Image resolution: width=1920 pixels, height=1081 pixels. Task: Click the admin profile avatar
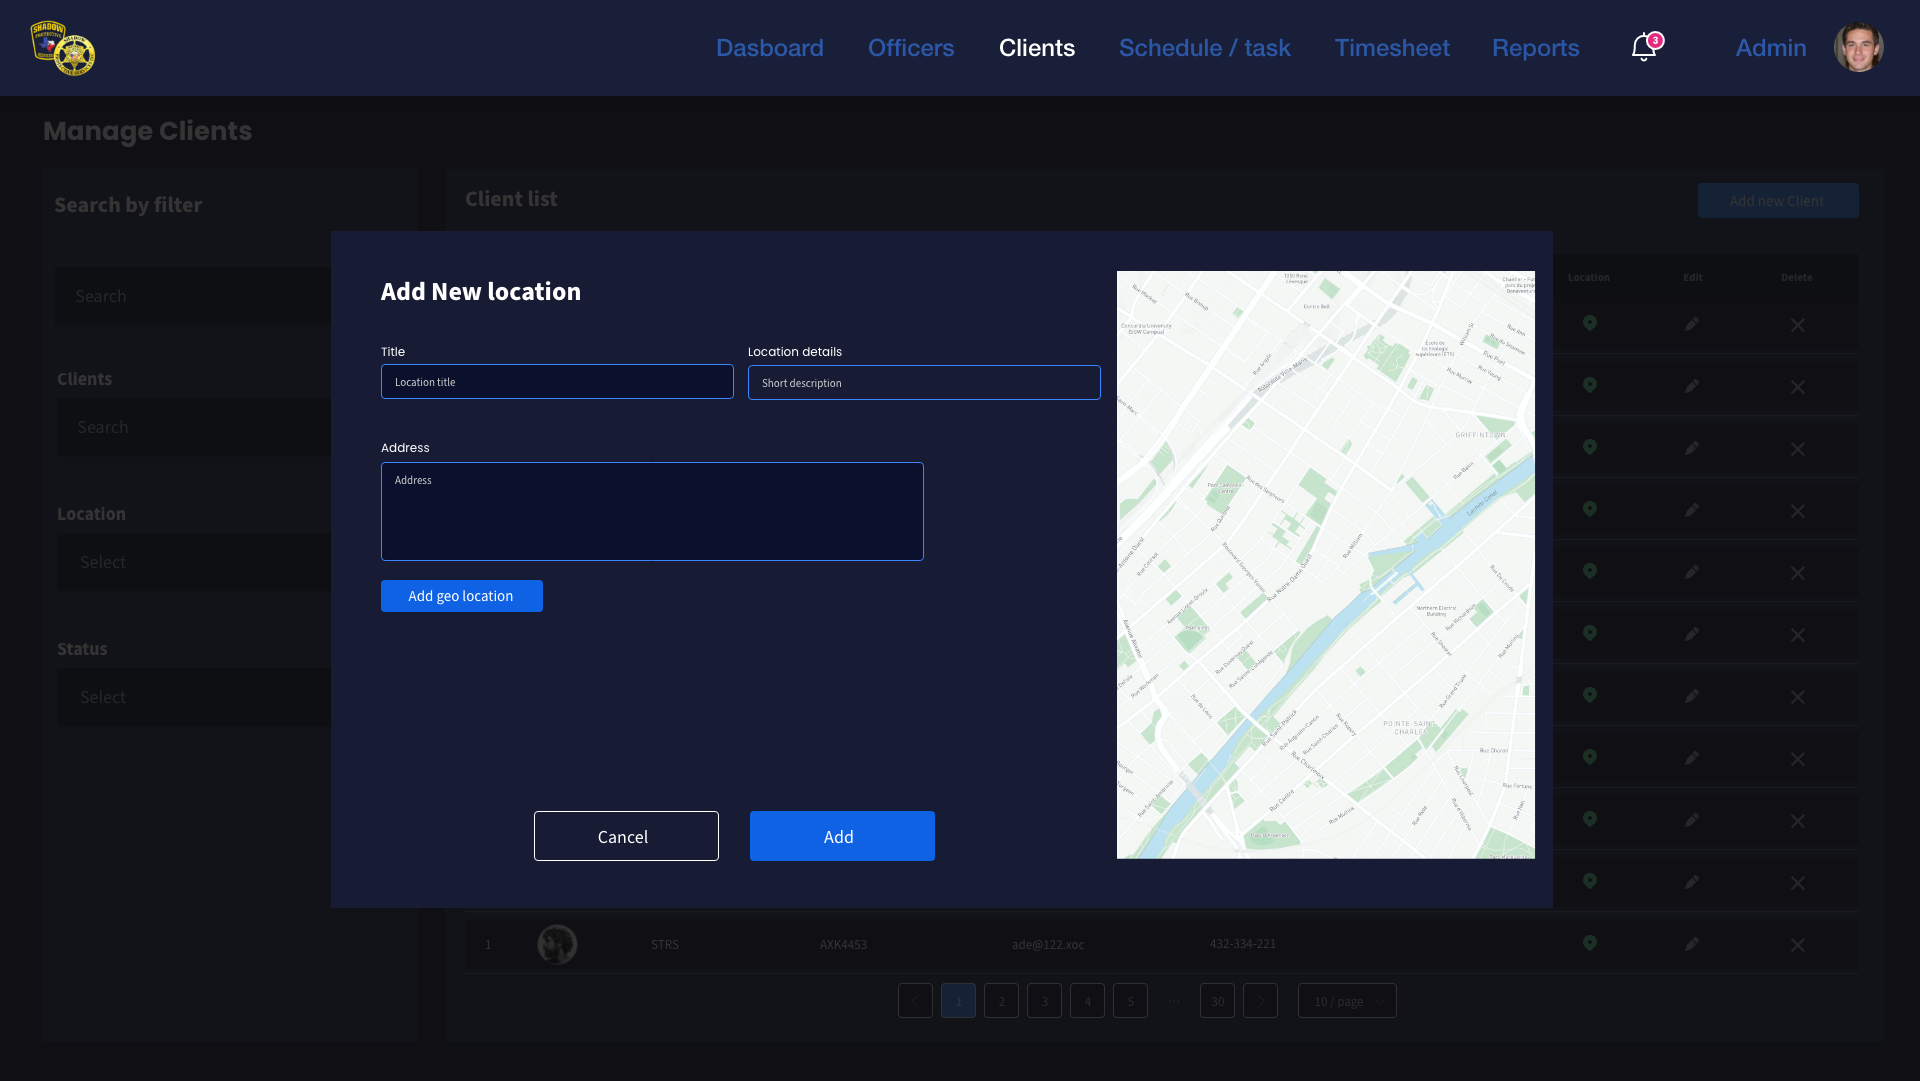(1858, 48)
